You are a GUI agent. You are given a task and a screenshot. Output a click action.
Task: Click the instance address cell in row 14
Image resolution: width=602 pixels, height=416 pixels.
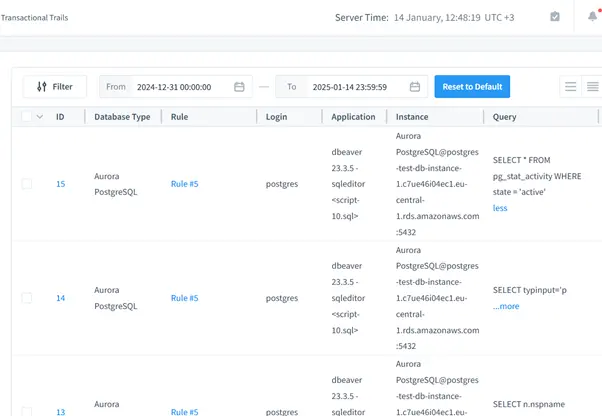click(437, 298)
